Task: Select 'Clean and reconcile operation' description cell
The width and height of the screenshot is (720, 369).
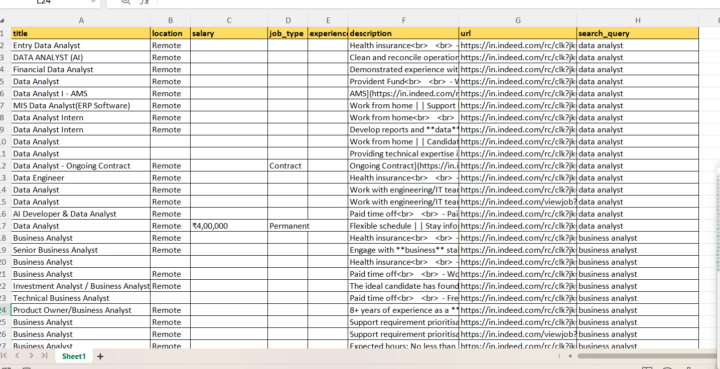Action: point(404,57)
